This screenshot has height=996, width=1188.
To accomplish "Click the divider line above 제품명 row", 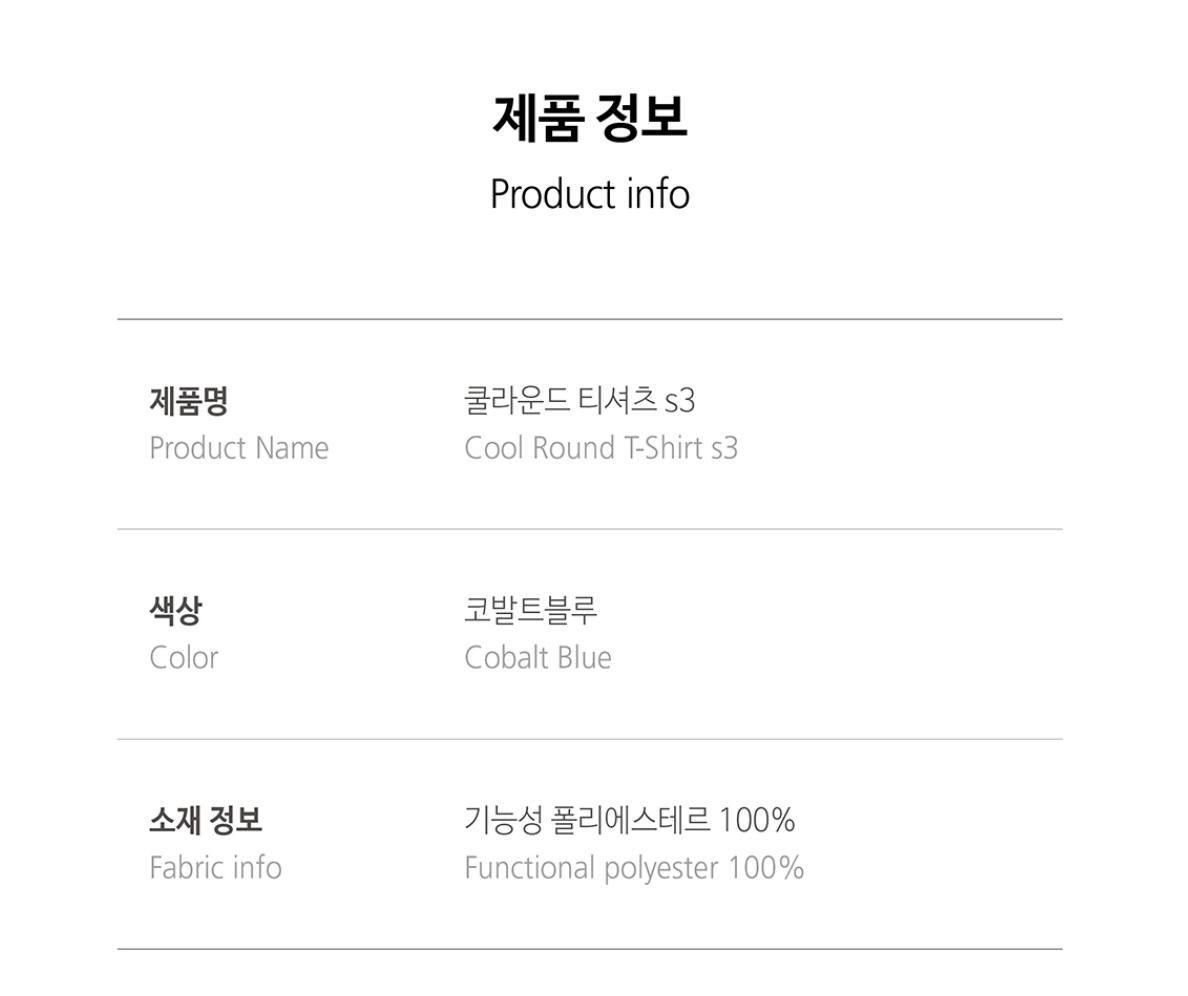I will coord(590,319).
